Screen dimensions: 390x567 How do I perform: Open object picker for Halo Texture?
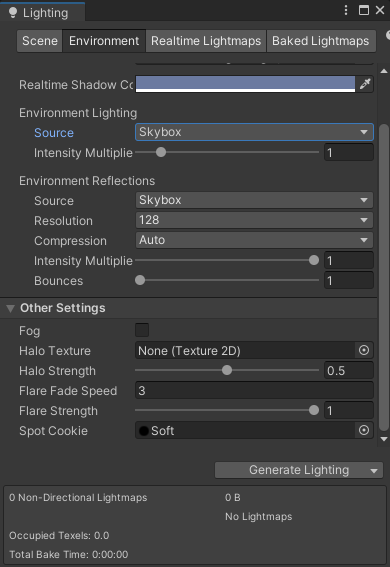coord(364,350)
